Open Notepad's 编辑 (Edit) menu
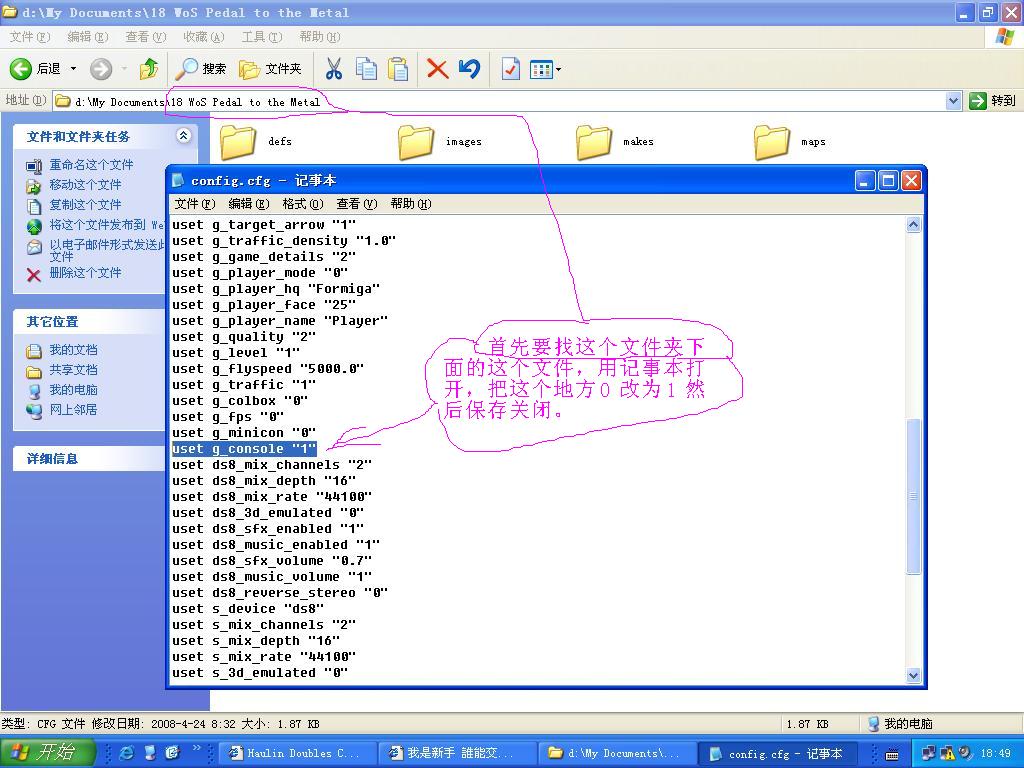The height and width of the screenshot is (768, 1024). (248, 204)
